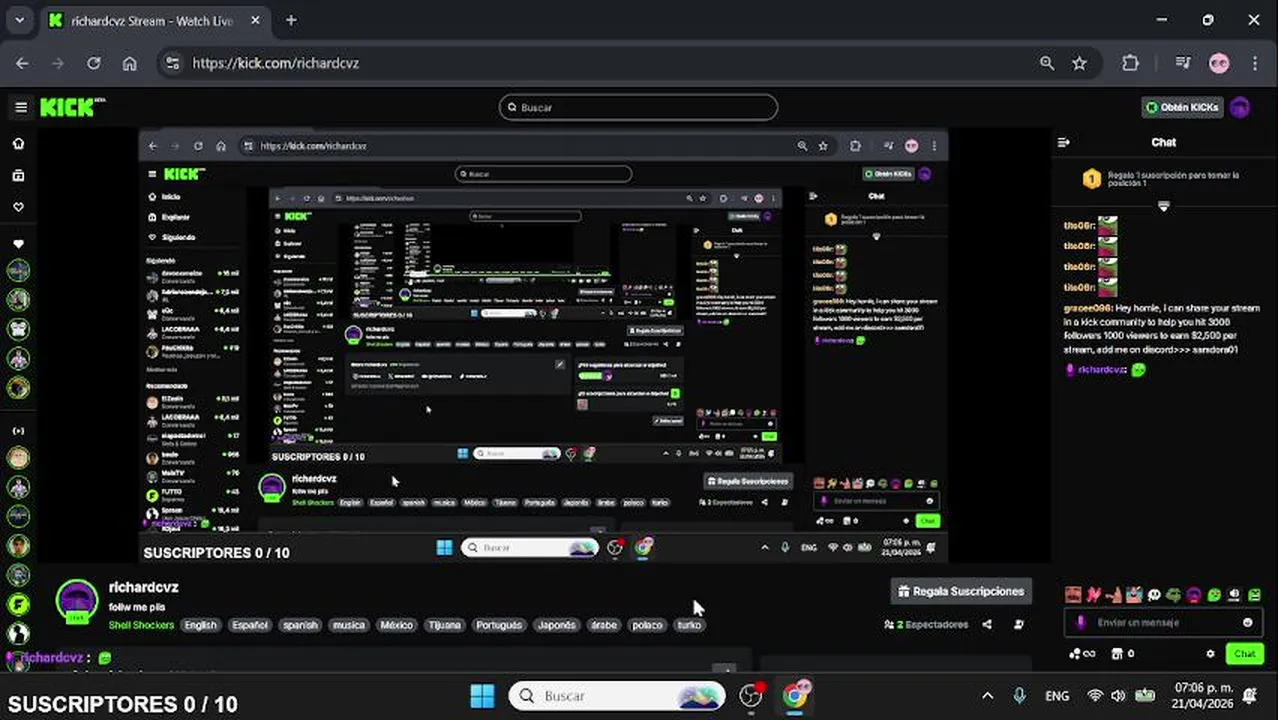Open the sidebar channel with green F avatar

pyautogui.click(x=18, y=604)
